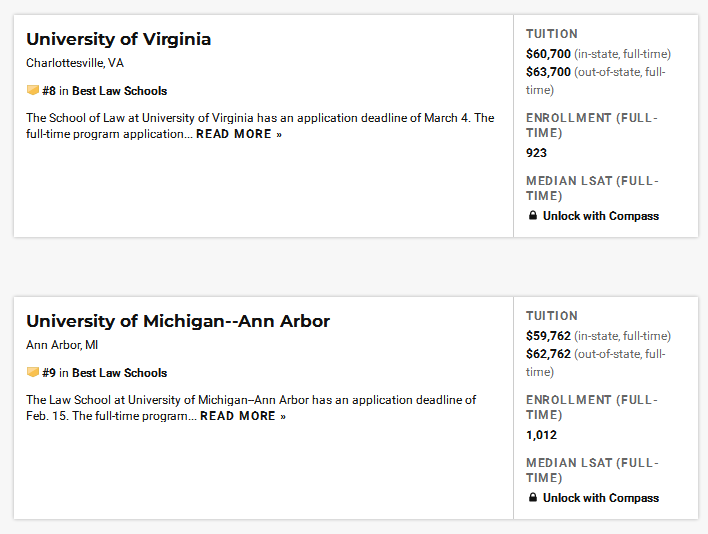Image resolution: width=708 pixels, height=534 pixels.
Task: Open University of Michigan--Ann Arbor title link
Action: [178, 321]
